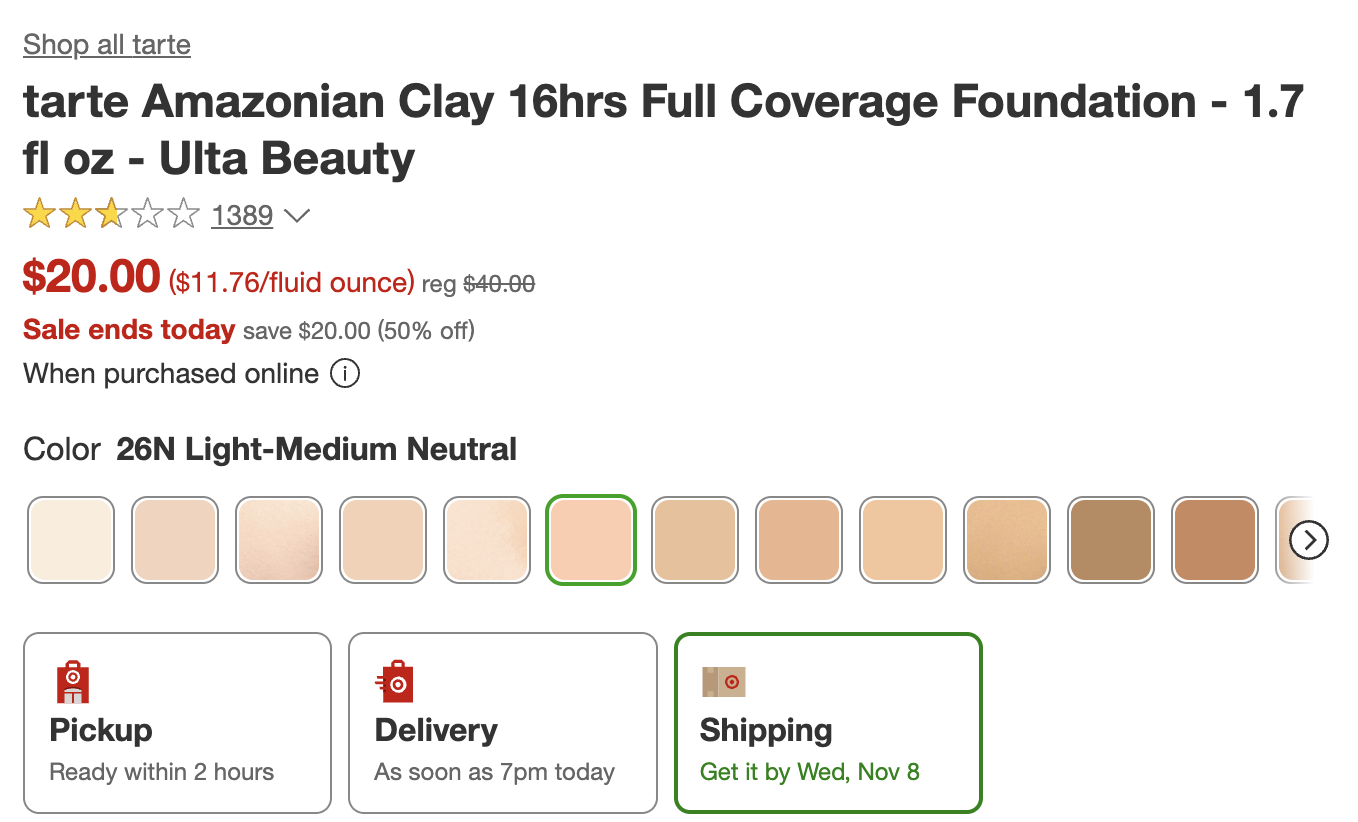Screen dimensions: 1358x822
Task: Select the Delivery fulfillment option
Action: pyautogui.click(x=503, y=723)
